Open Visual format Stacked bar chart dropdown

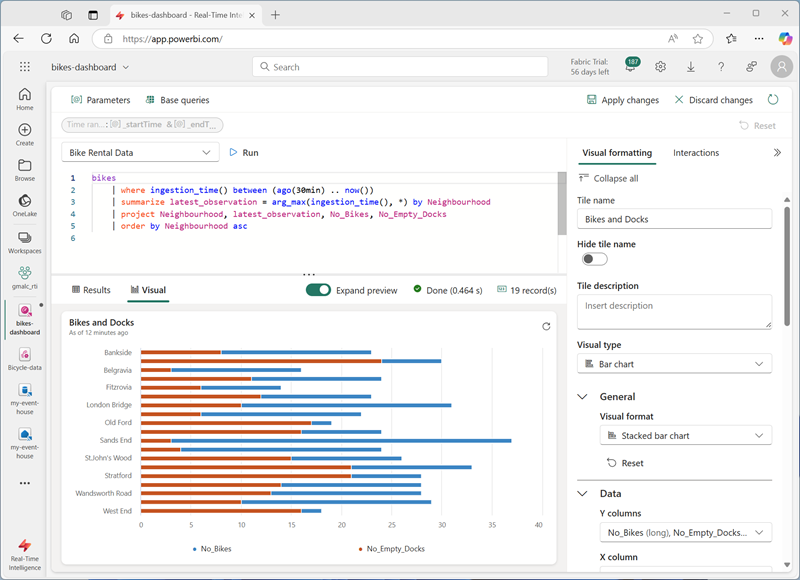coord(685,436)
